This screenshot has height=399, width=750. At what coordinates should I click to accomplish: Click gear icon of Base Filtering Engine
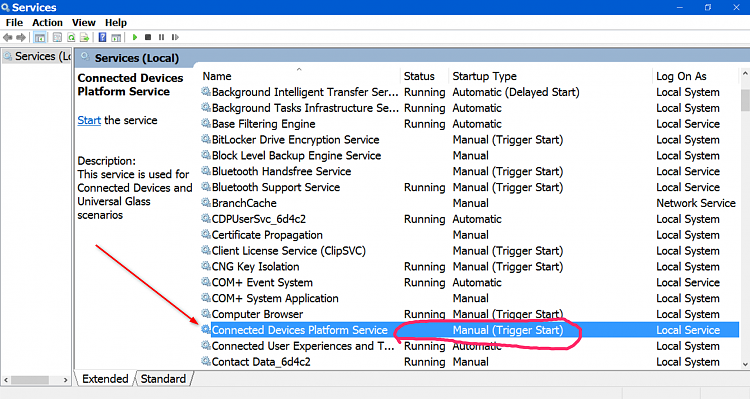pyautogui.click(x=206, y=123)
